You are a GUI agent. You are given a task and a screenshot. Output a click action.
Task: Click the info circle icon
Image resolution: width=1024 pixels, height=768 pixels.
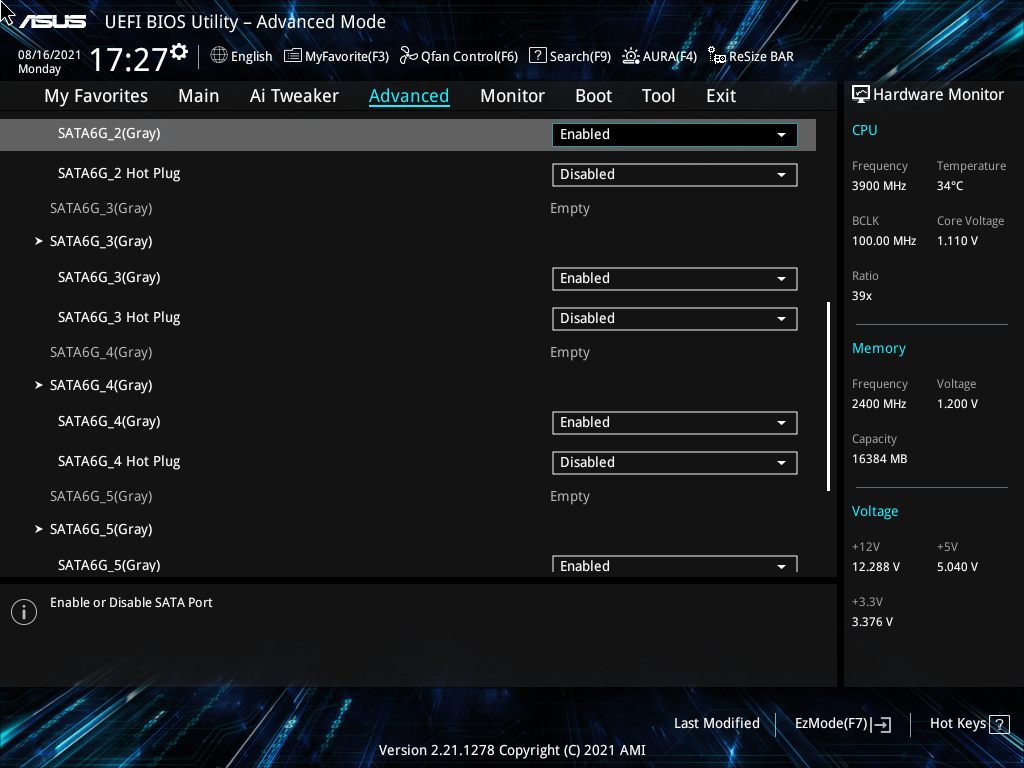coord(24,612)
